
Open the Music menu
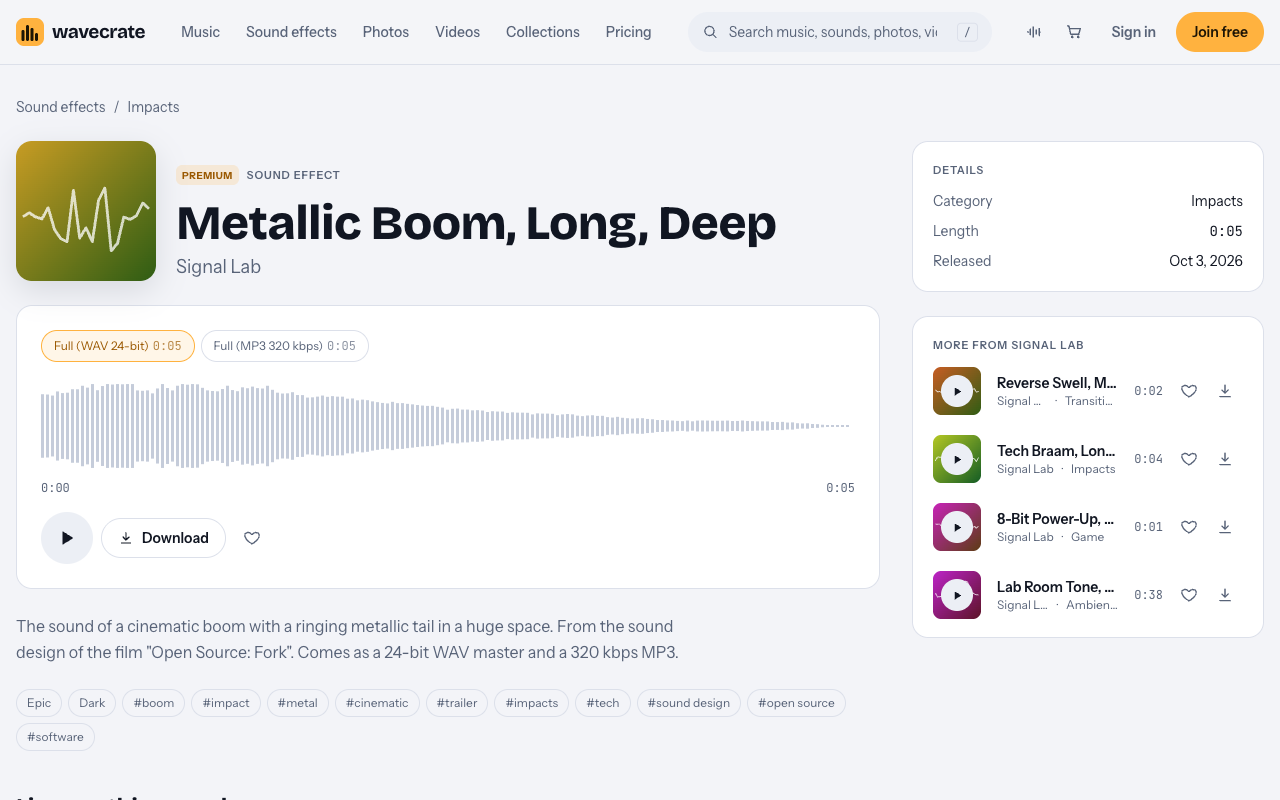[200, 32]
